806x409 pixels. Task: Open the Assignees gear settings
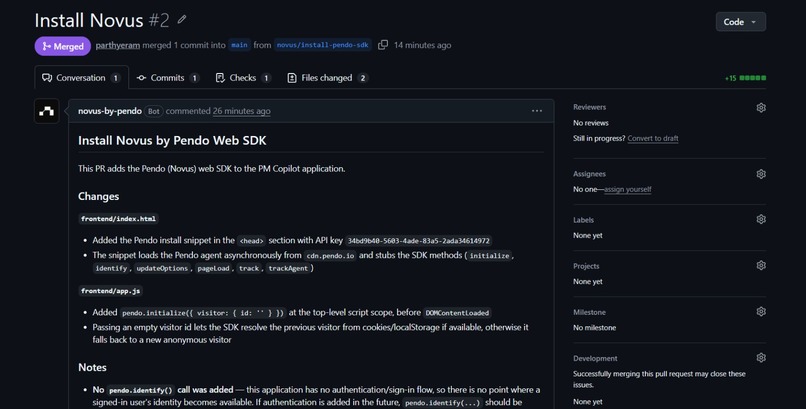(761, 174)
